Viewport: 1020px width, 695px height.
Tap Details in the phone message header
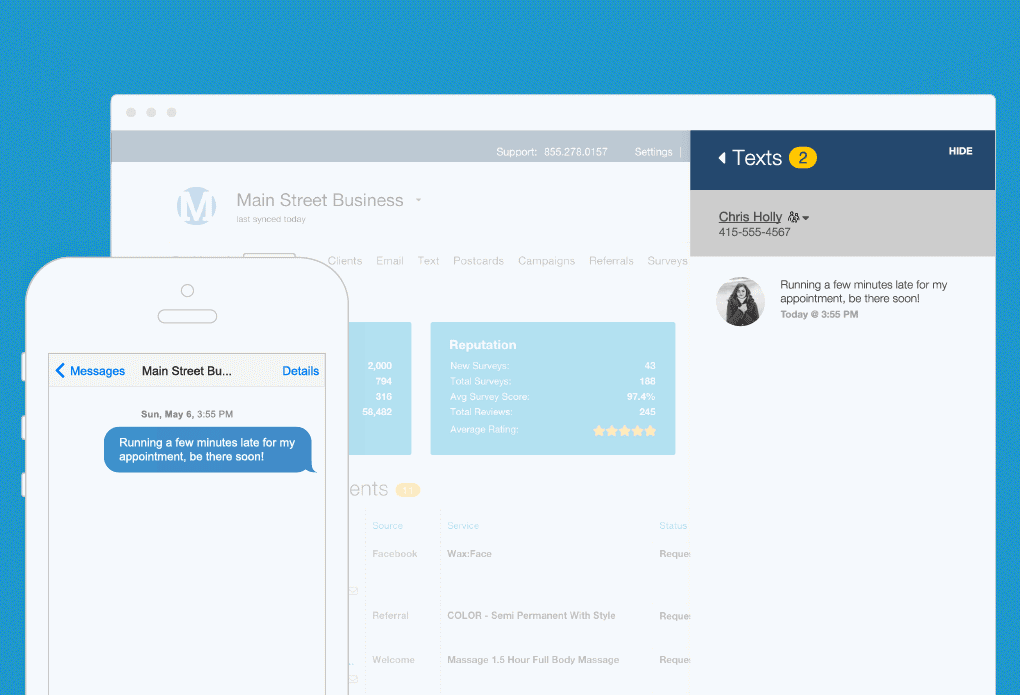tap(301, 371)
